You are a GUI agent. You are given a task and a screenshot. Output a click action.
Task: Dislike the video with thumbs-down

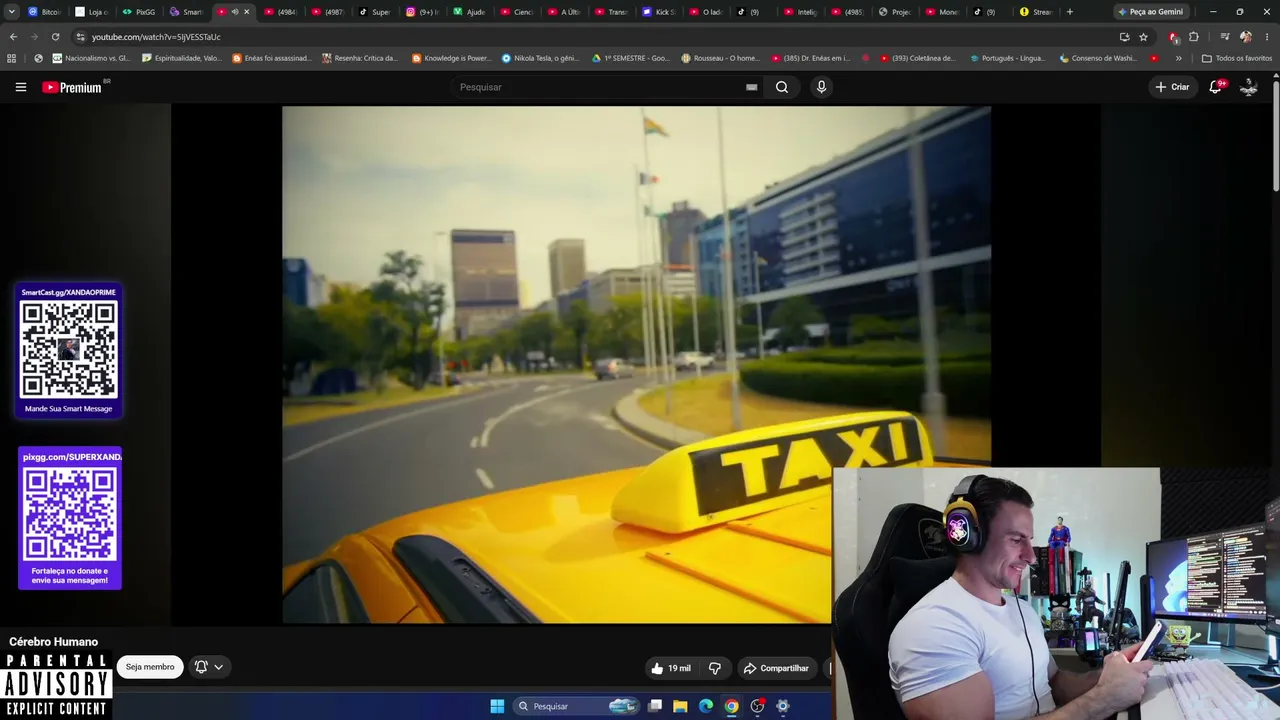[715, 668]
